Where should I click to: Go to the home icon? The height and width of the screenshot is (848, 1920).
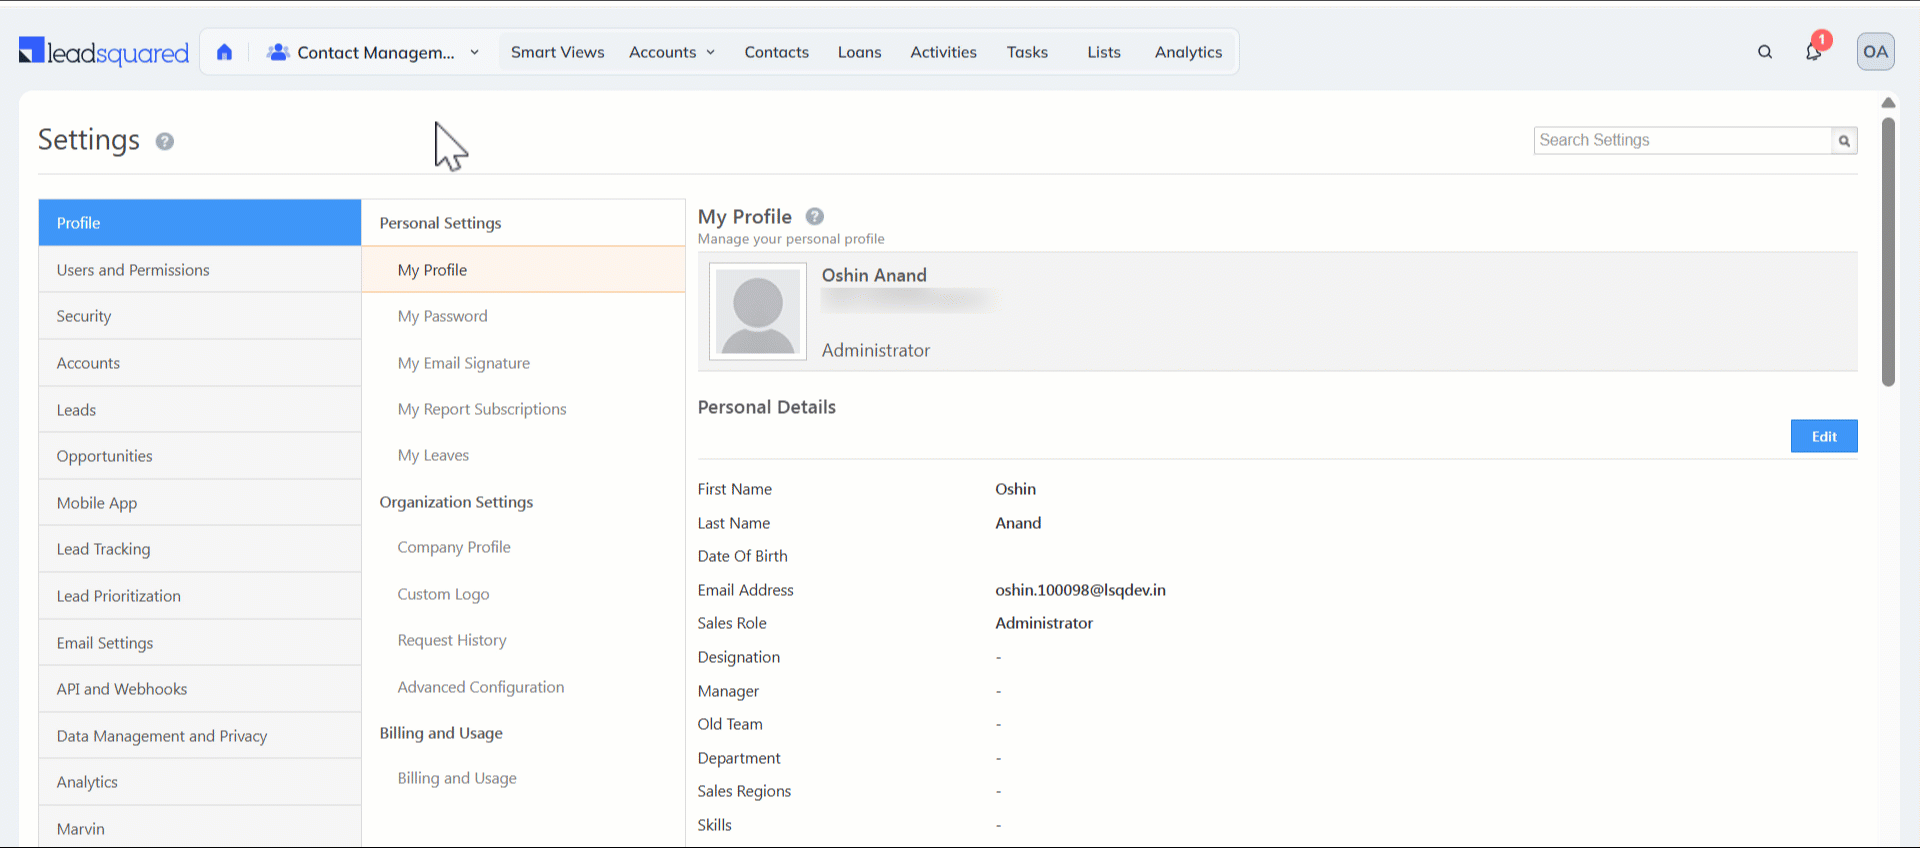pos(224,52)
